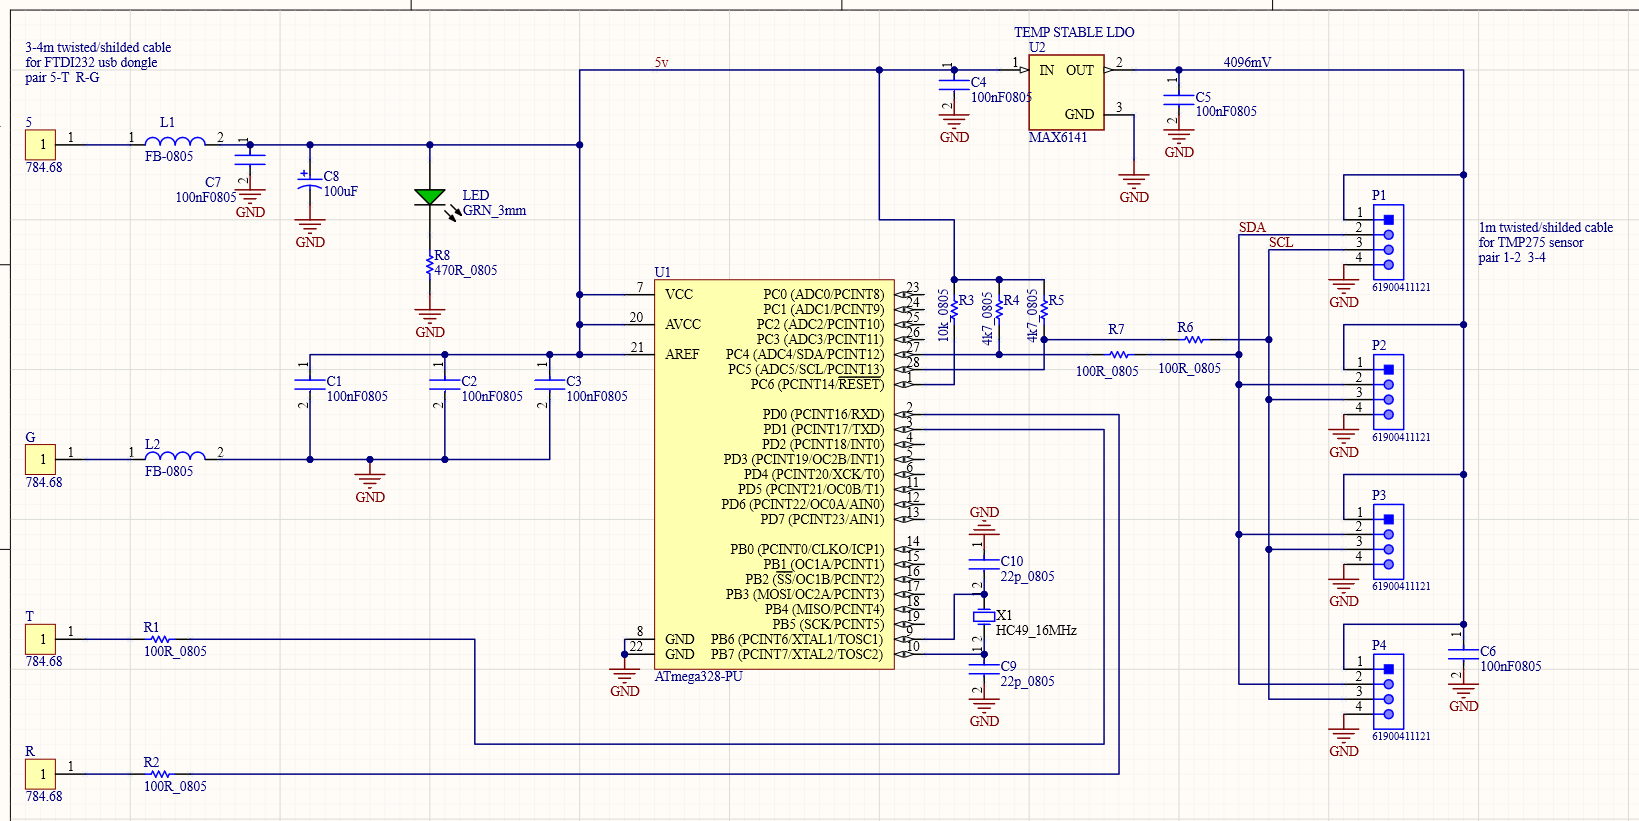Select the C8 100uF polarized capacitor
Viewport: 1639px width, 821px height.
tap(310, 185)
